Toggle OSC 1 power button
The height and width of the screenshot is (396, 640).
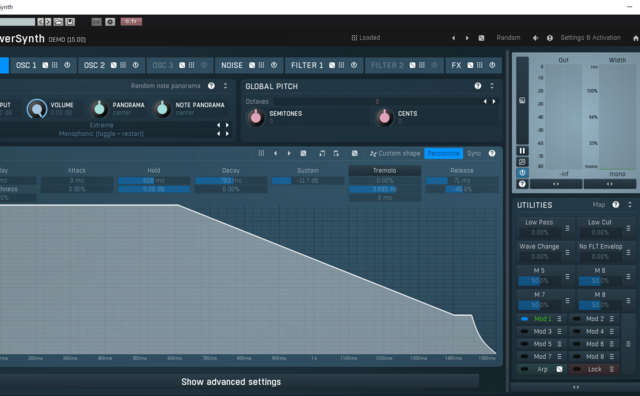[x=67, y=65]
